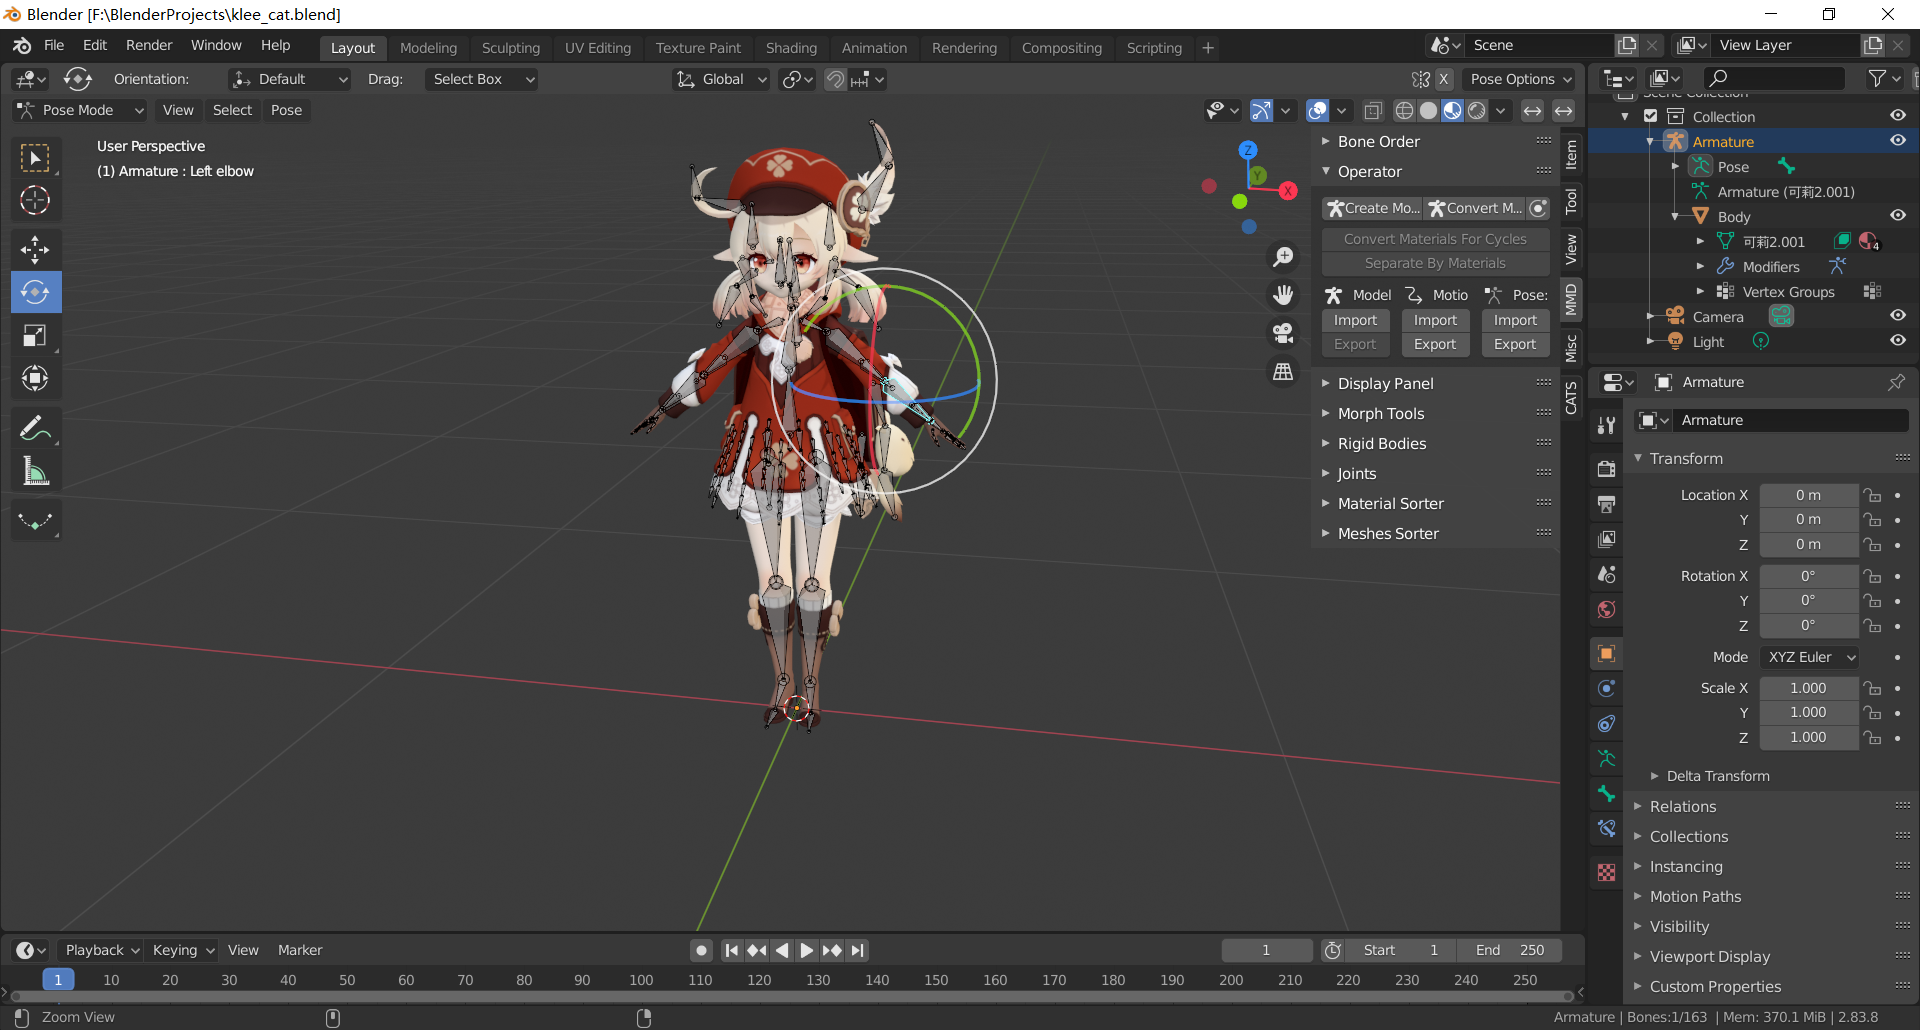Open the Pose Mode dropdown
Screen dimensions: 1920x1030
point(80,110)
